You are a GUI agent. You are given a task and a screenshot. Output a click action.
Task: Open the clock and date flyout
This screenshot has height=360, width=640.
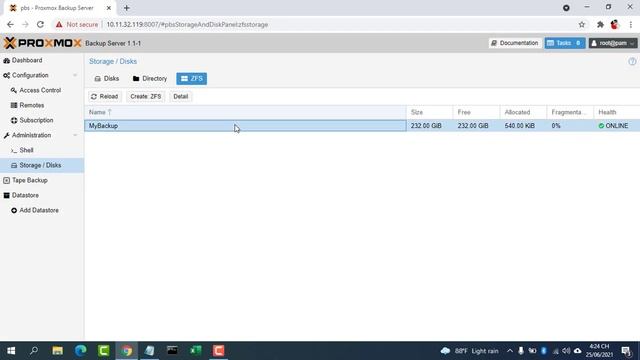599,351
